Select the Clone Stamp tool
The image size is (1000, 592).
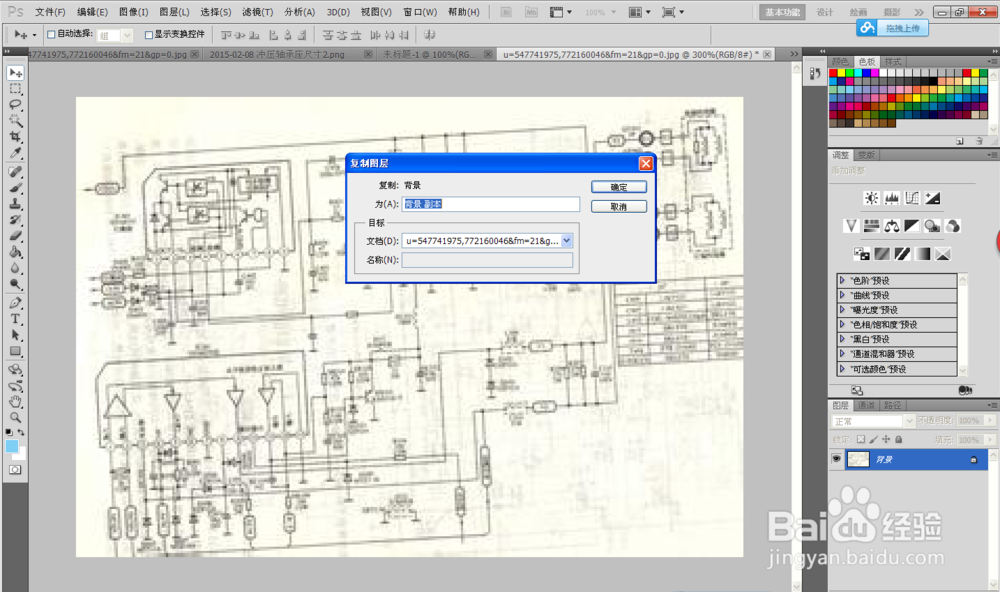(15, 204)
